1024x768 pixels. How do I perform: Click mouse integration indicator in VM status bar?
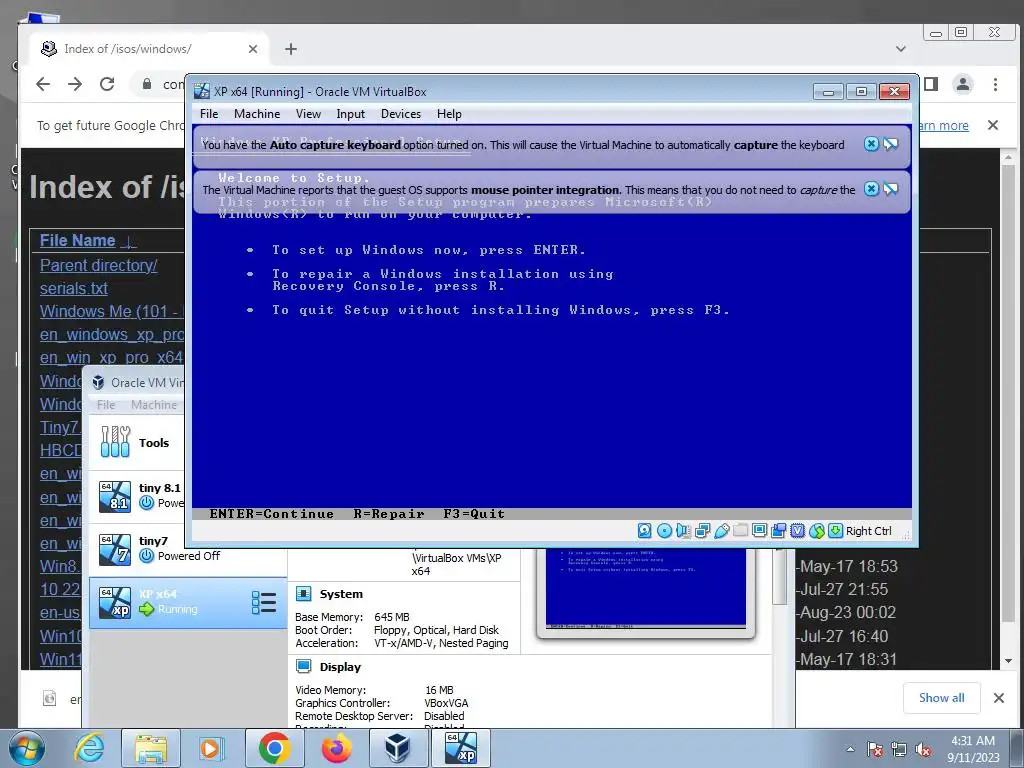pos(816,531)
